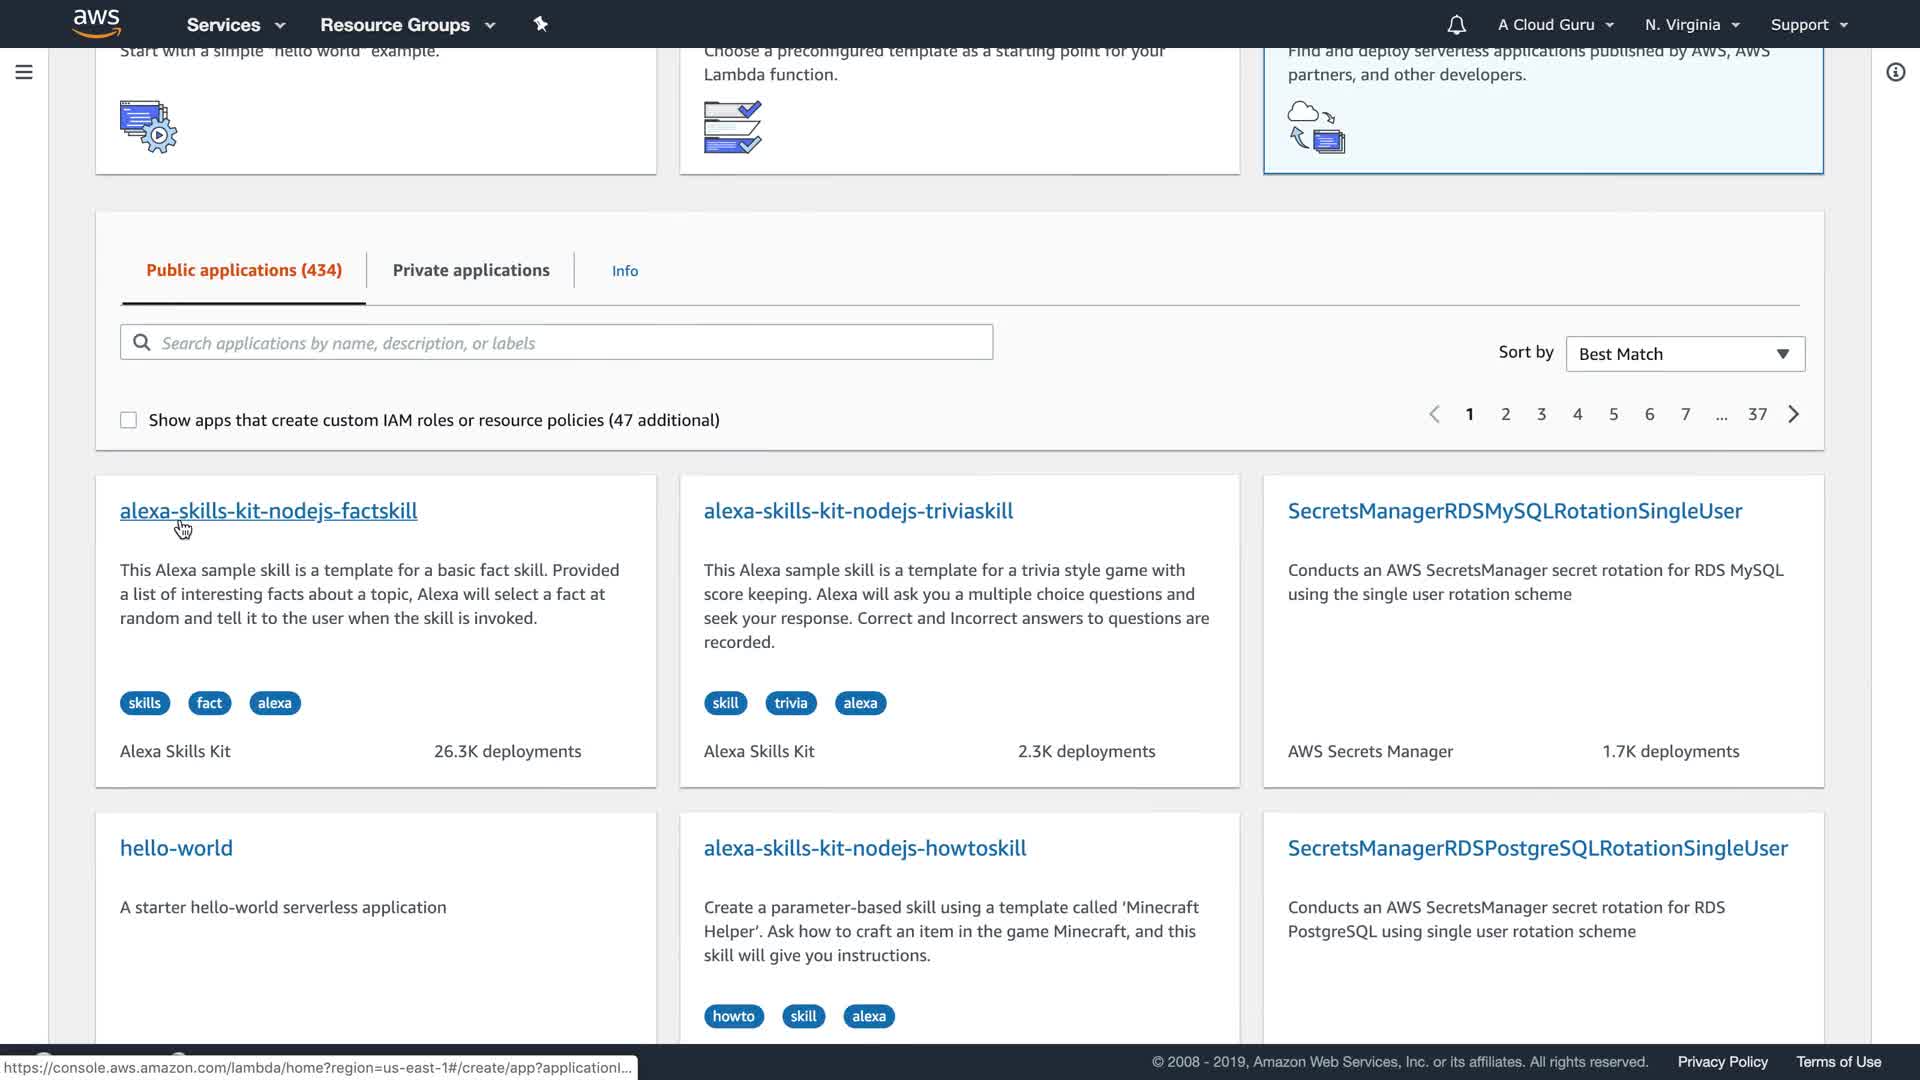Select the author-from-scratch gear icon card
1920x1080 pixels.
148,126
